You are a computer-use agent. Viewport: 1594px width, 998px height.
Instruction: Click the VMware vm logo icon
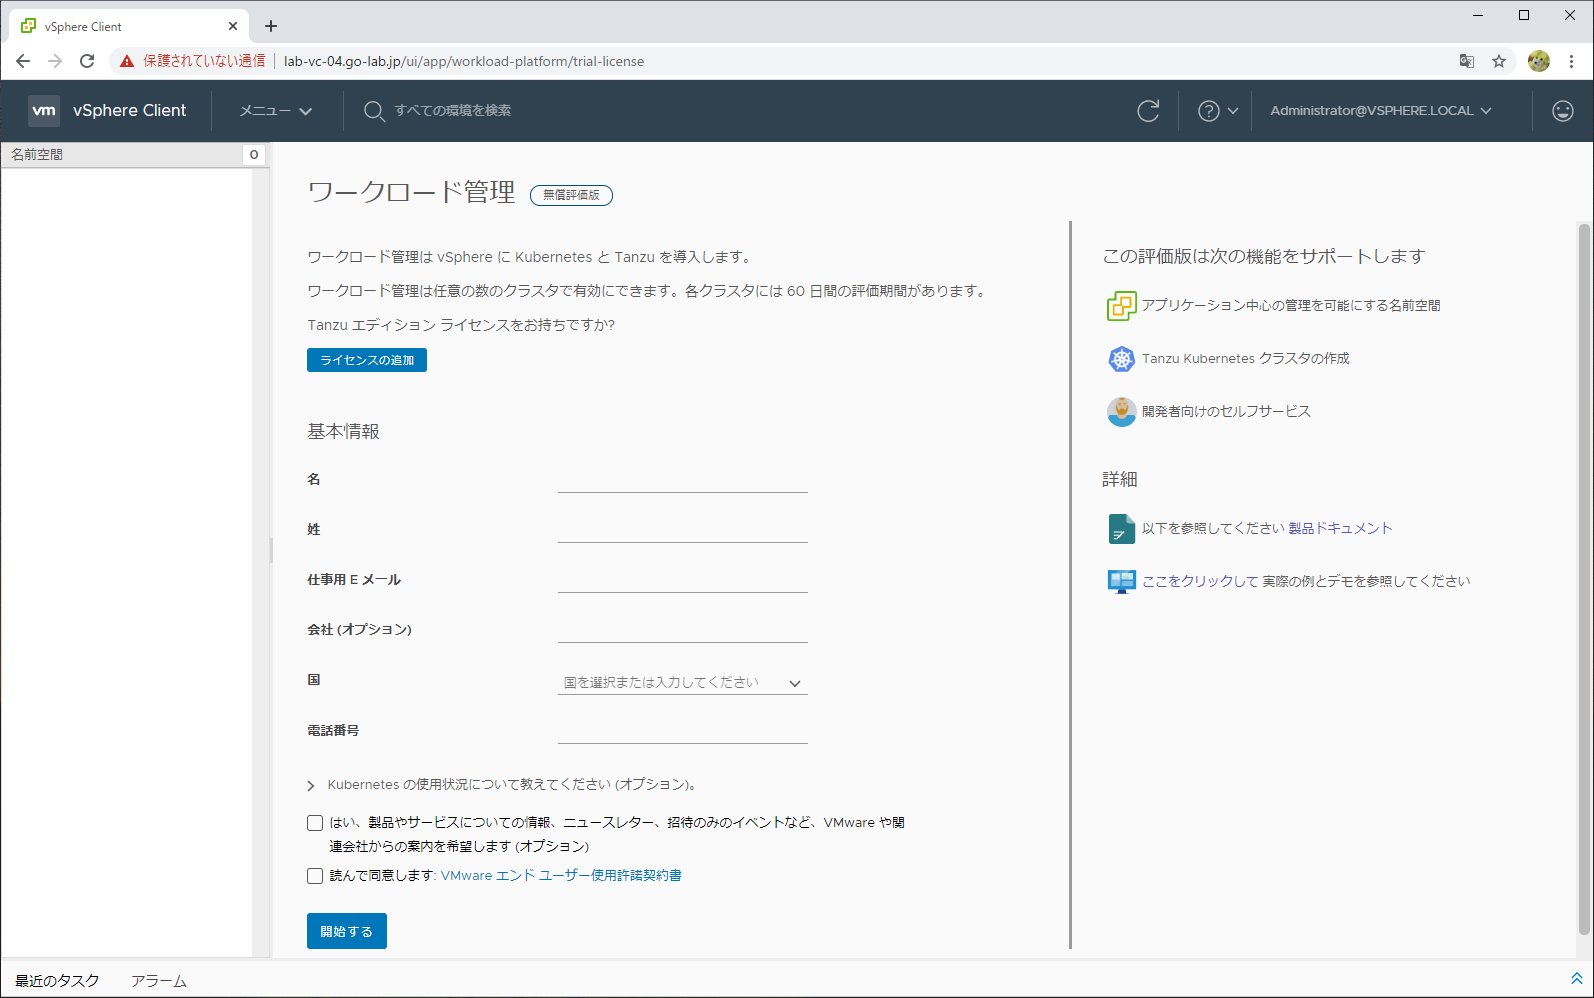coord(44,110)
